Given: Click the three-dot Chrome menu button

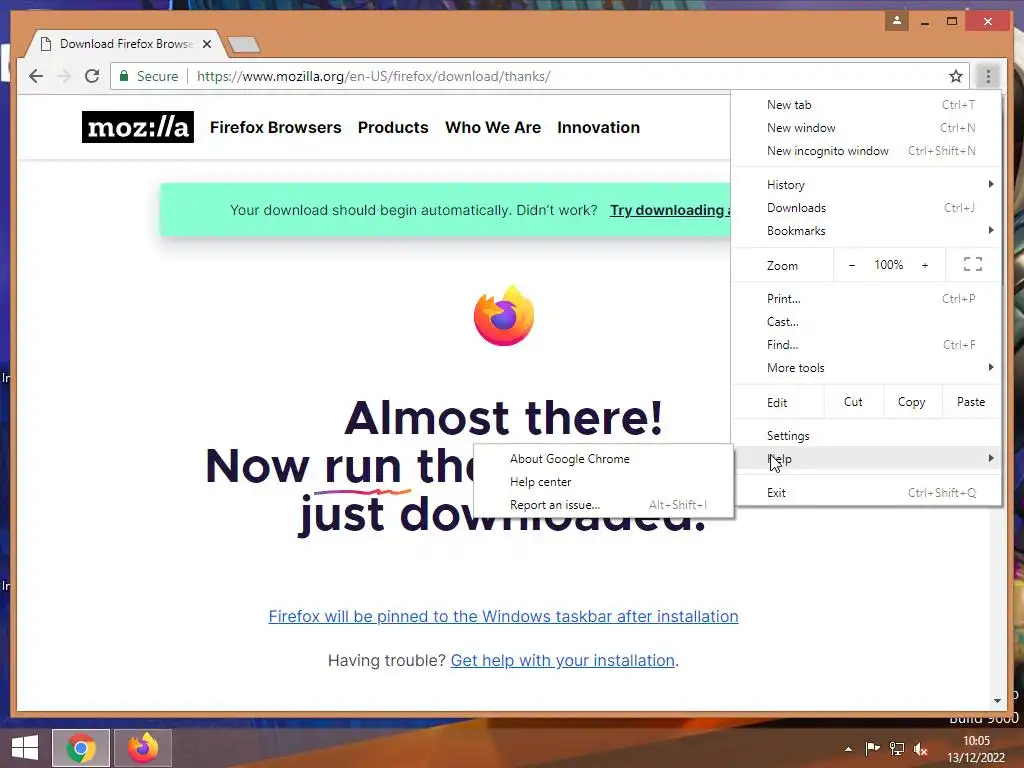Looking at the screenshot, I should click(x=988, y=76).
